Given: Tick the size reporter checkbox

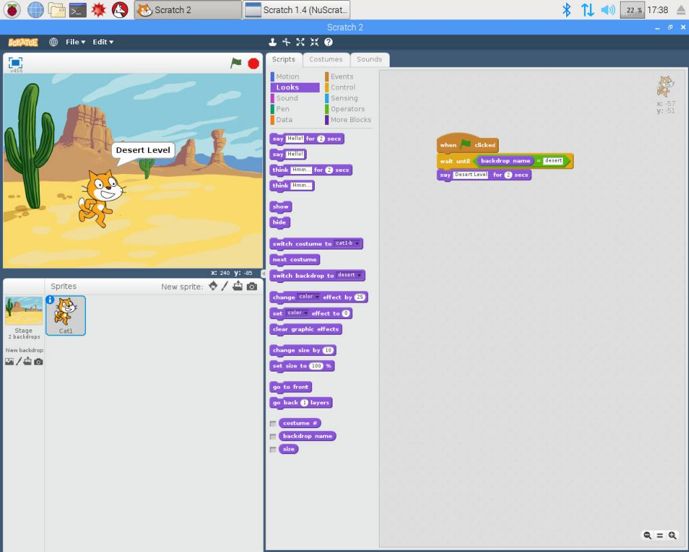Looking at the screenshot, I should tap(273, 449).
